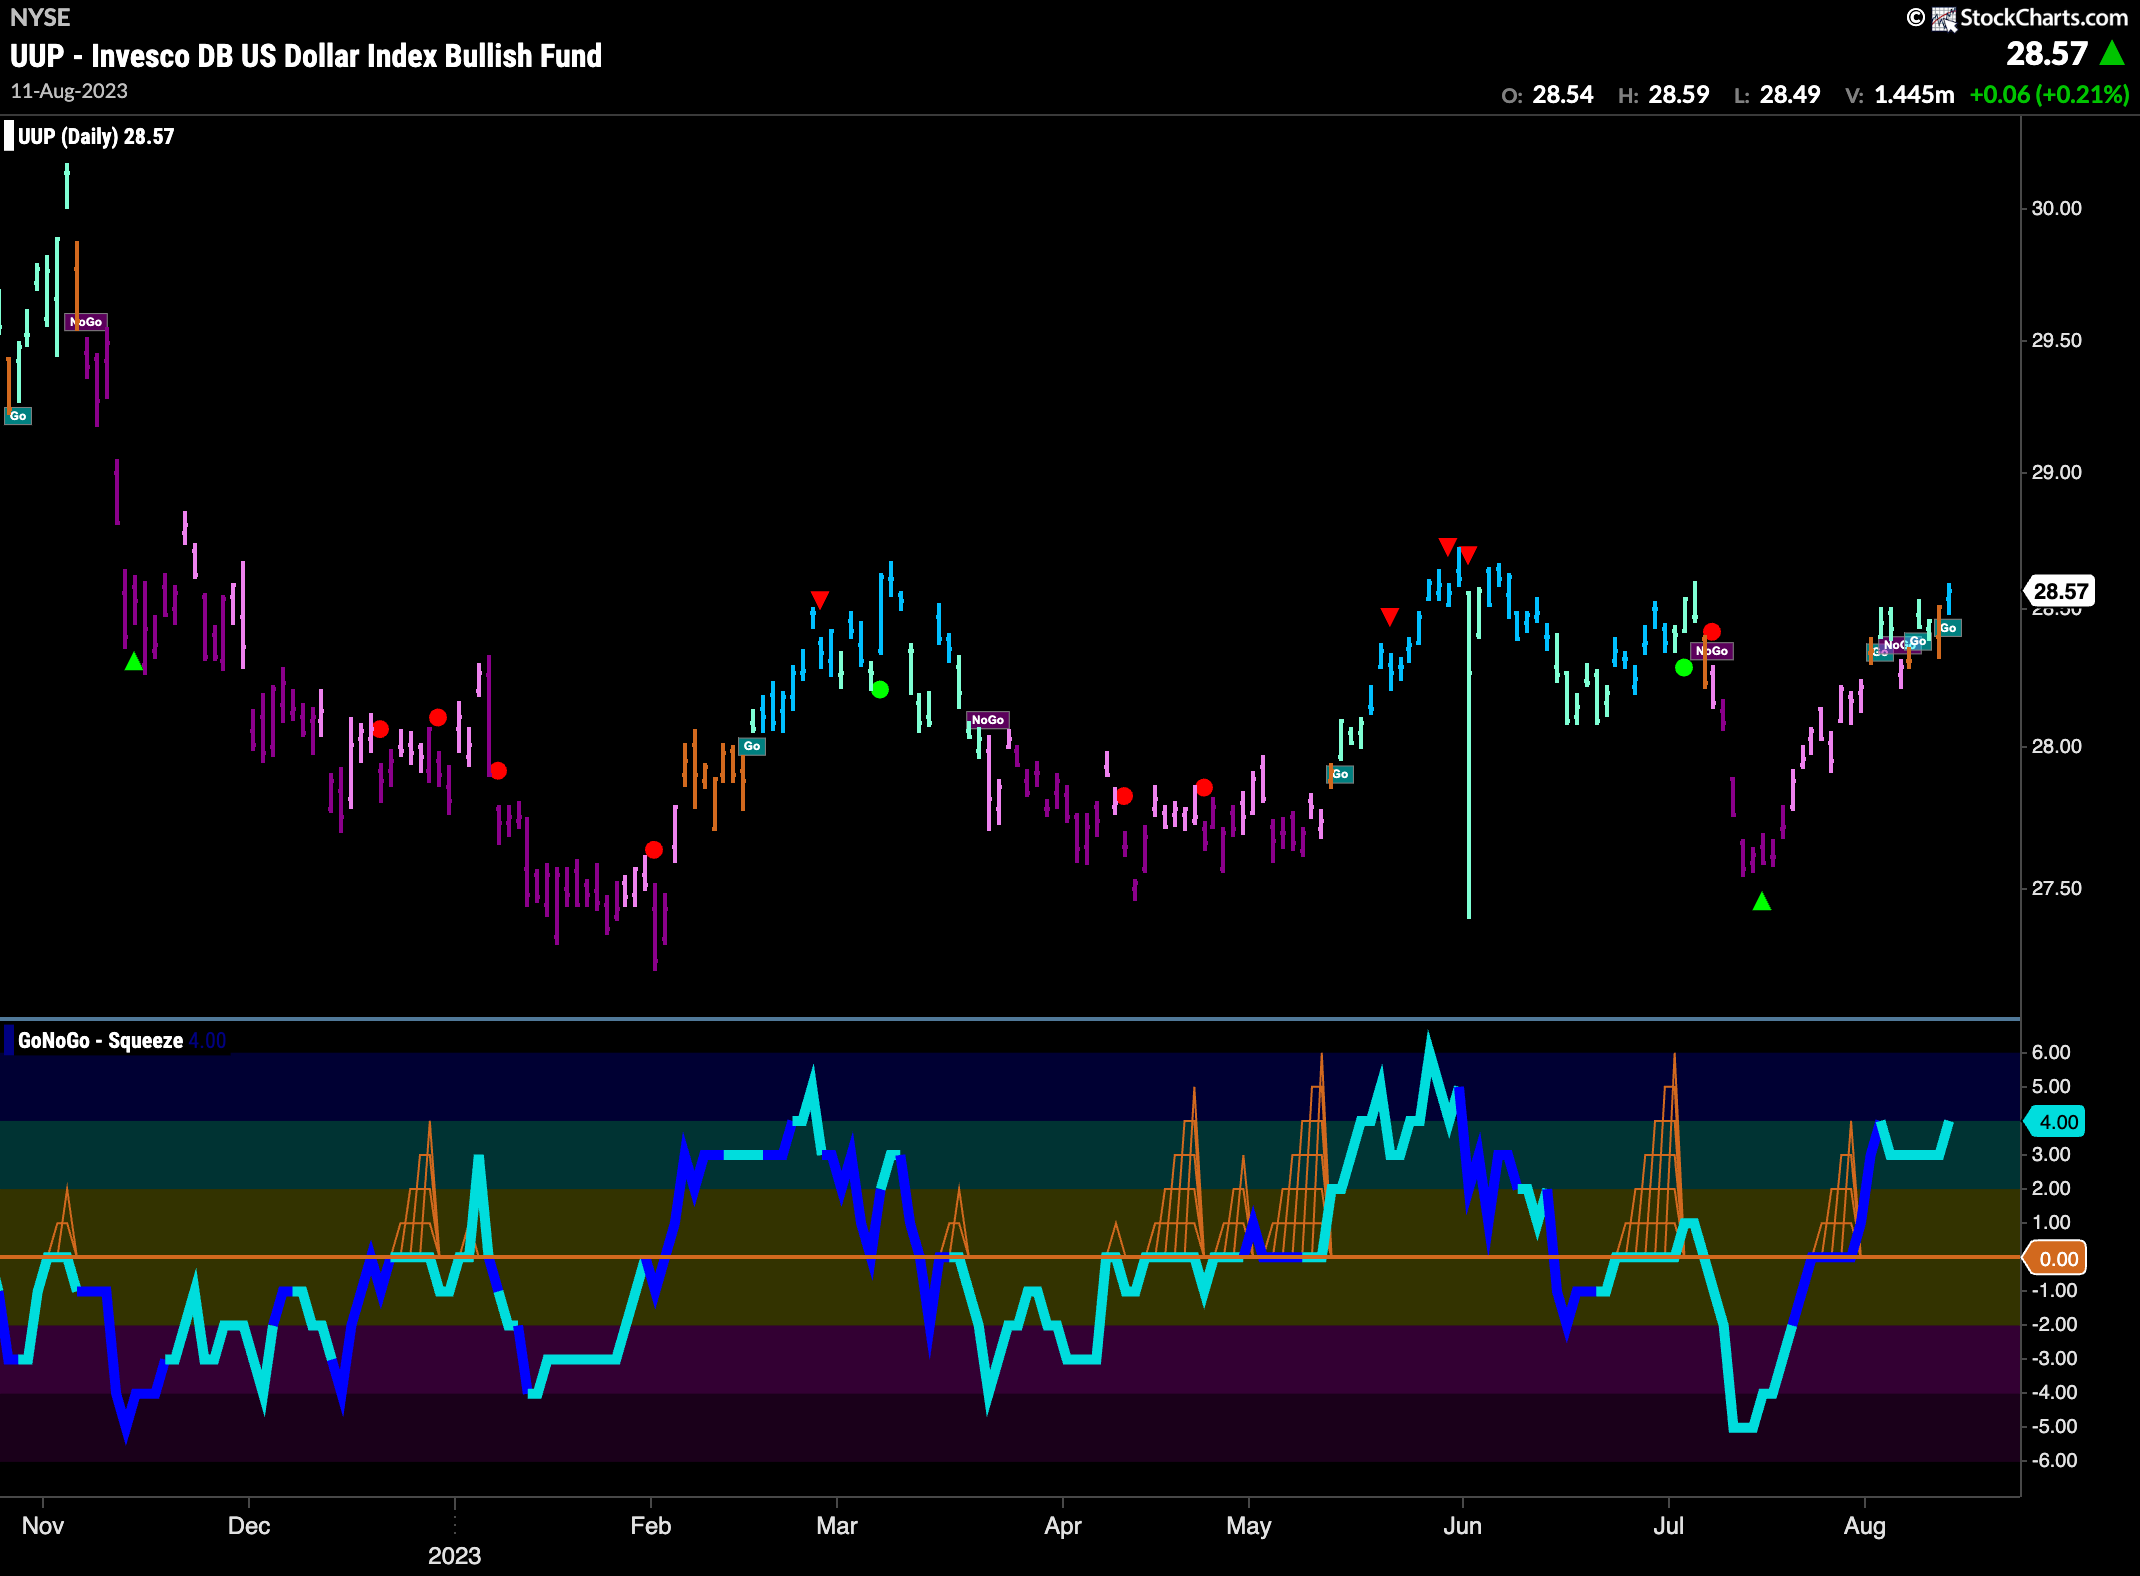2140x1576 pixels.
Task: Click the 29.50 price axis label
Action: [x=2056, y=340]
